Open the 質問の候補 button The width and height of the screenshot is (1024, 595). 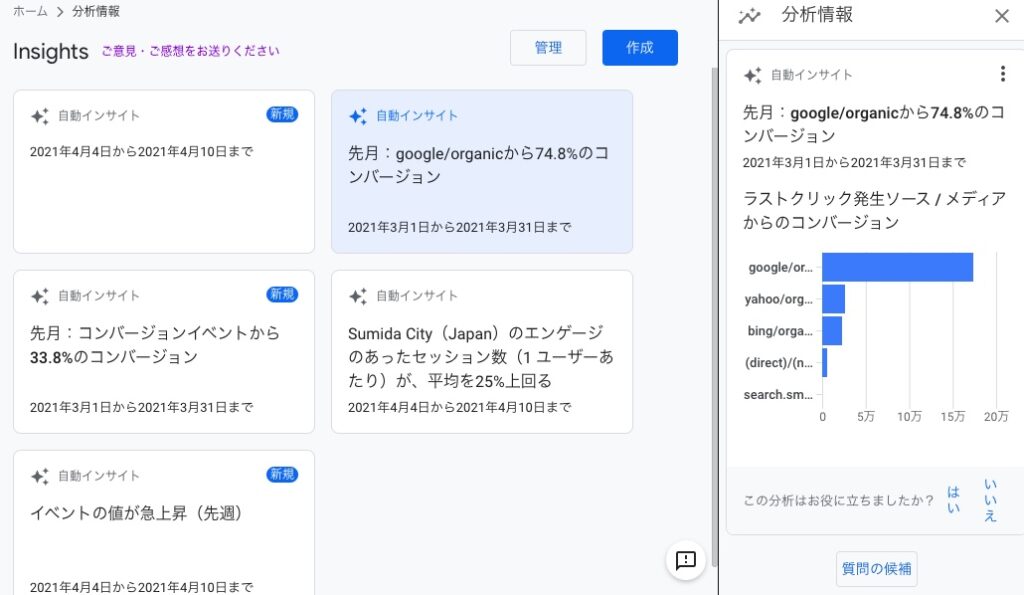tap(876, 569)
